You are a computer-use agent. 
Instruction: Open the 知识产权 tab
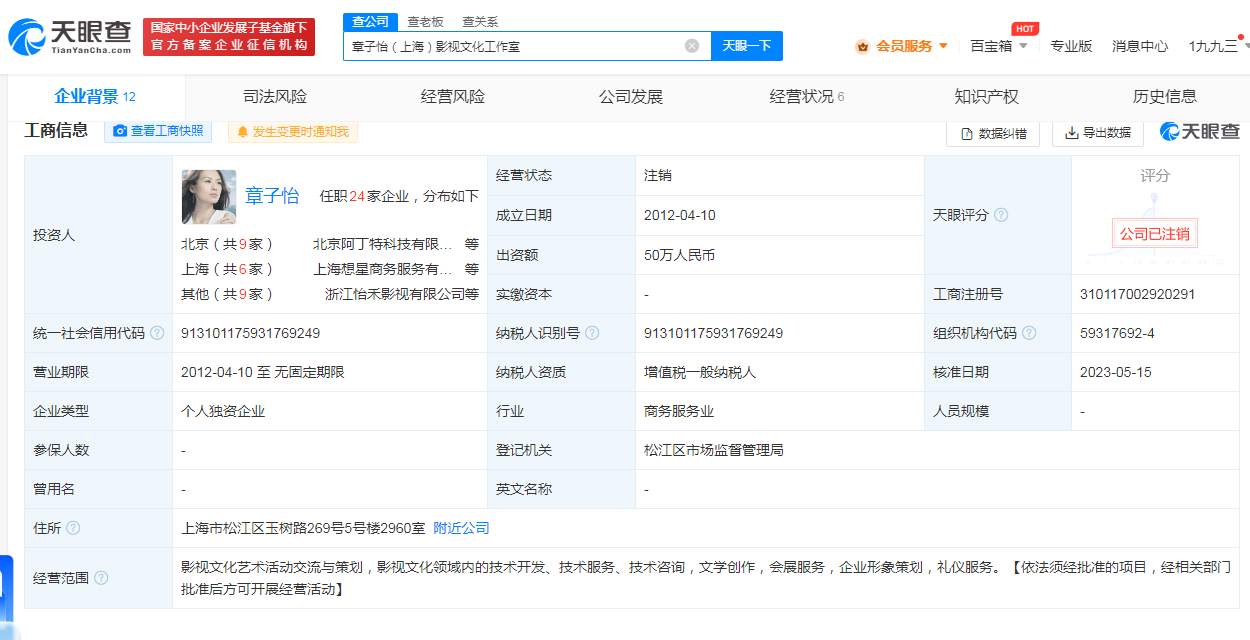coord(987,97)
